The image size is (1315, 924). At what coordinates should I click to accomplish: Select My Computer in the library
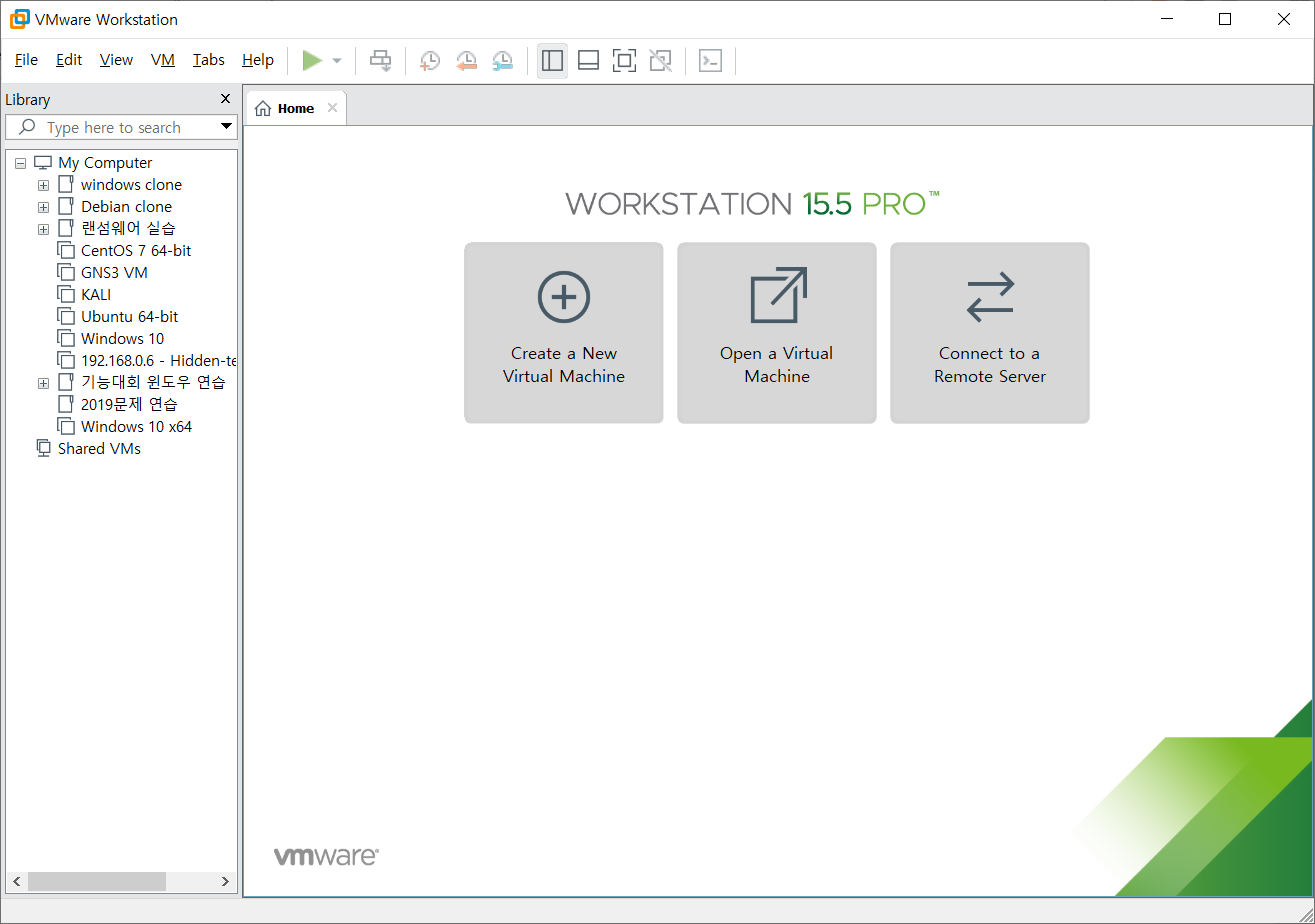coord(105,163)
